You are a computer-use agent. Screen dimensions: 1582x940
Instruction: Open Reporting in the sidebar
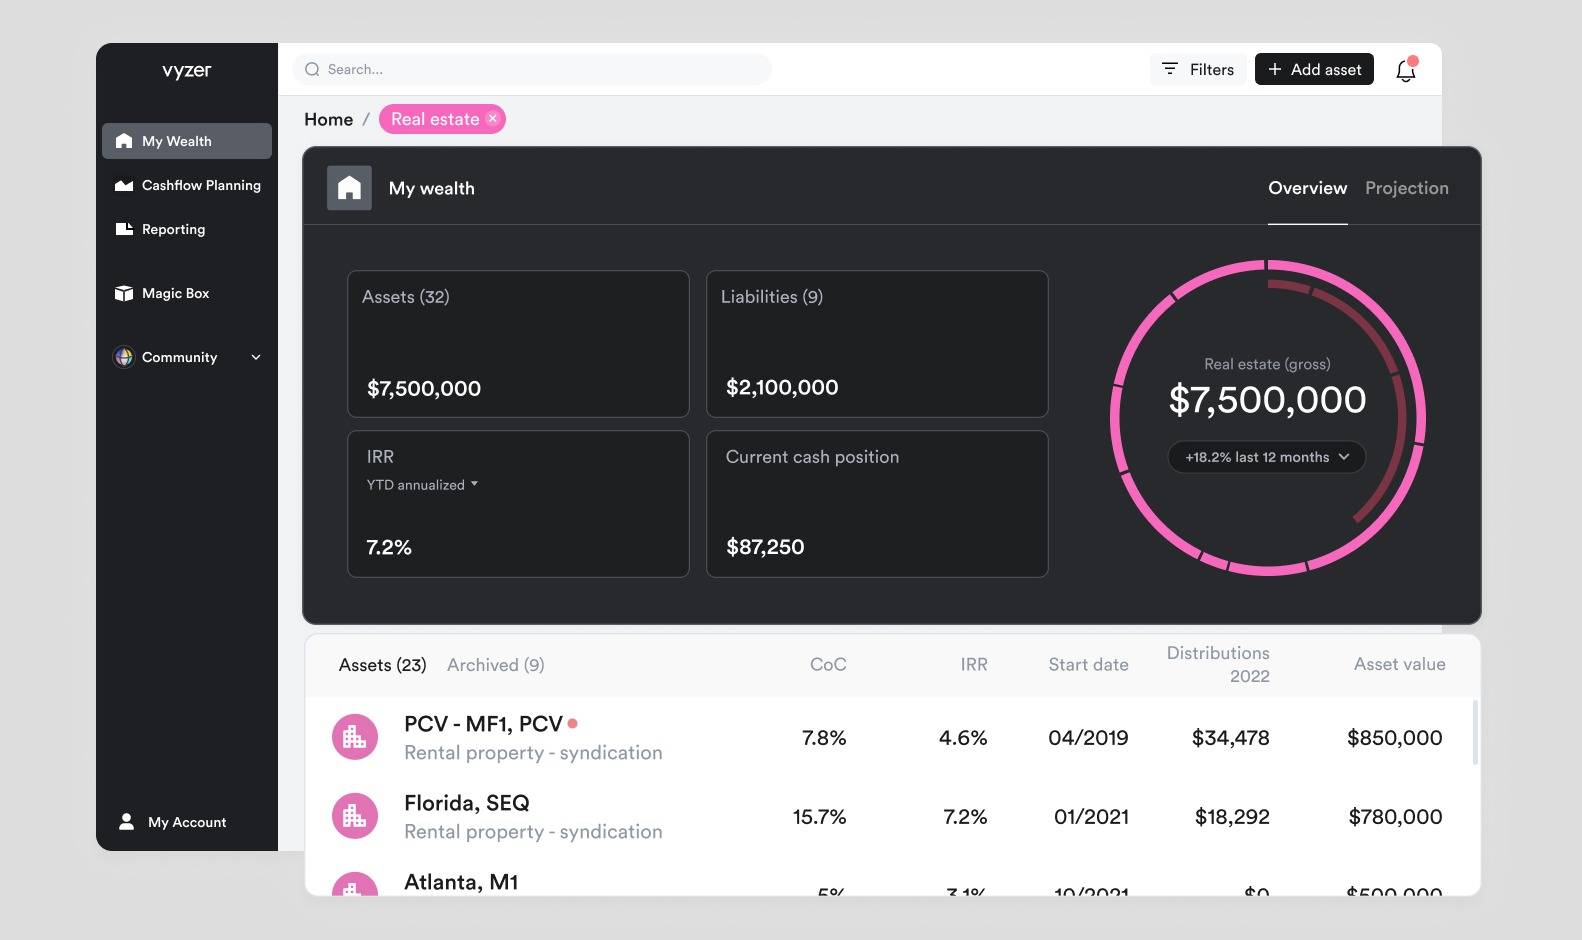(x=187, y=229)
